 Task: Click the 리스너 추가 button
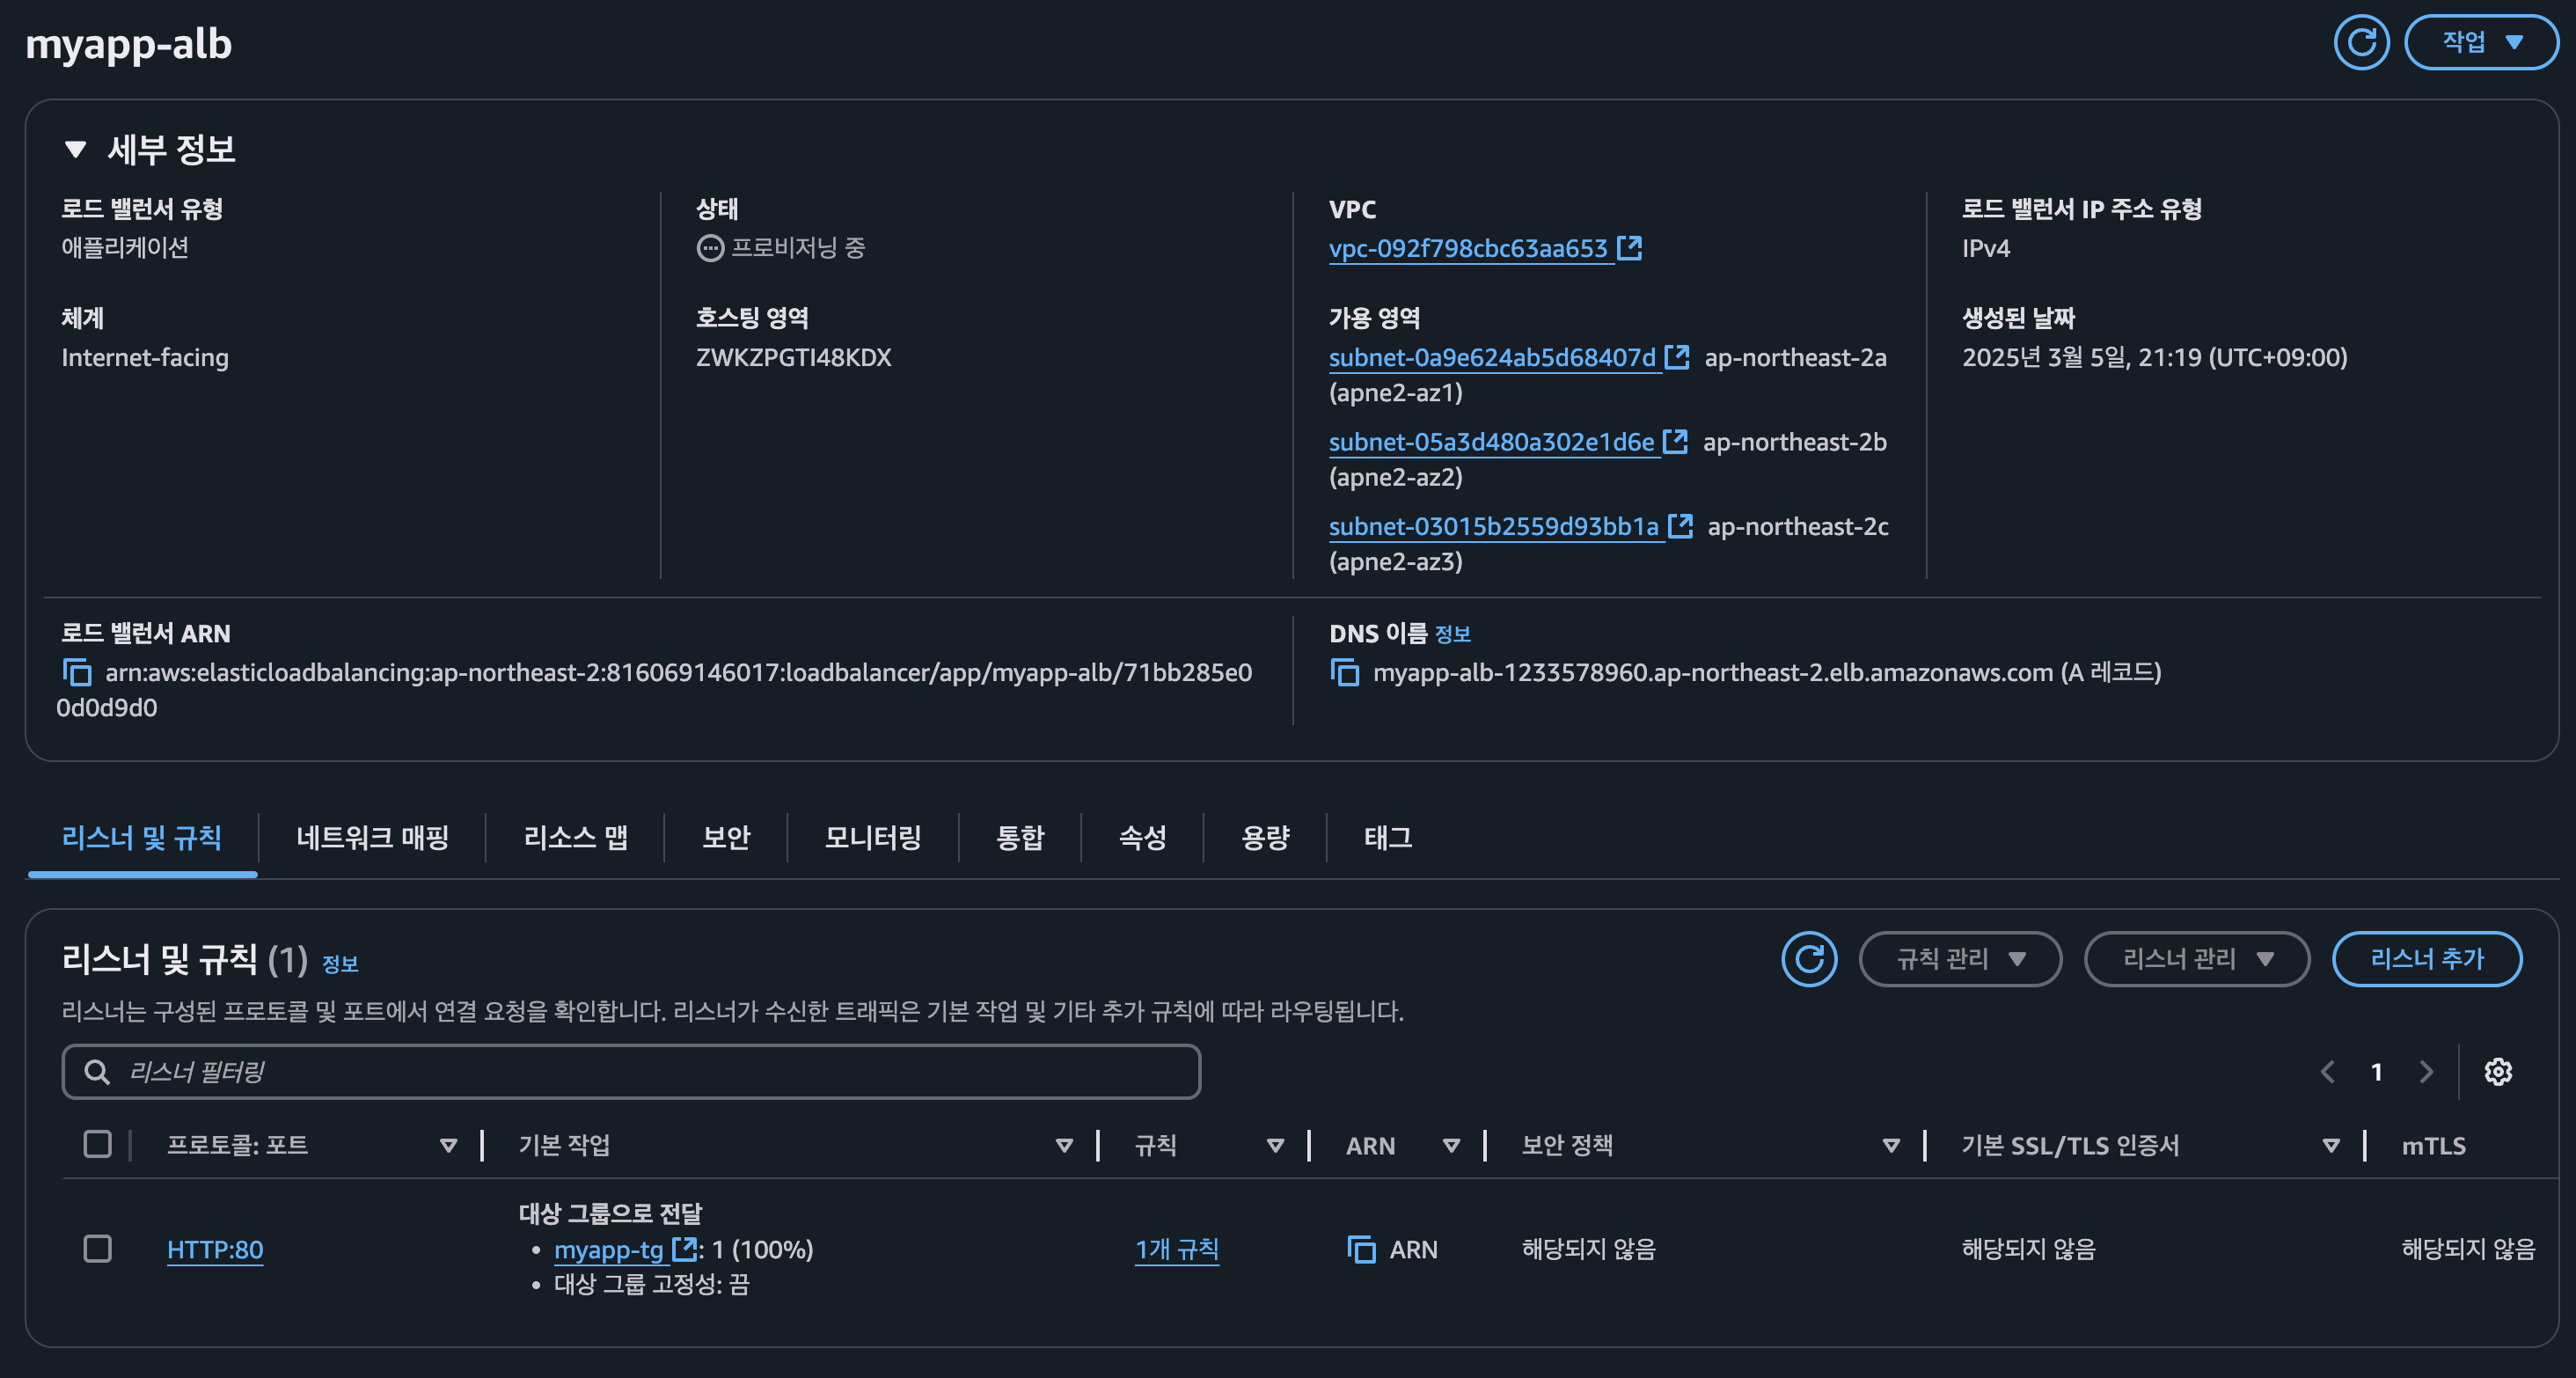2426,959
